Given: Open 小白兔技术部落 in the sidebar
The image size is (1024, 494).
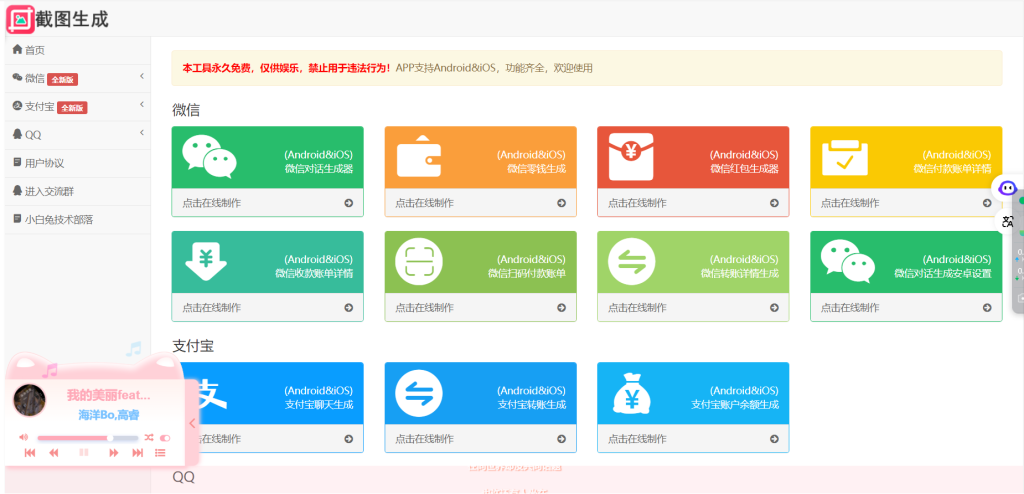Looking at the screenshot, I should click(78, 220).
